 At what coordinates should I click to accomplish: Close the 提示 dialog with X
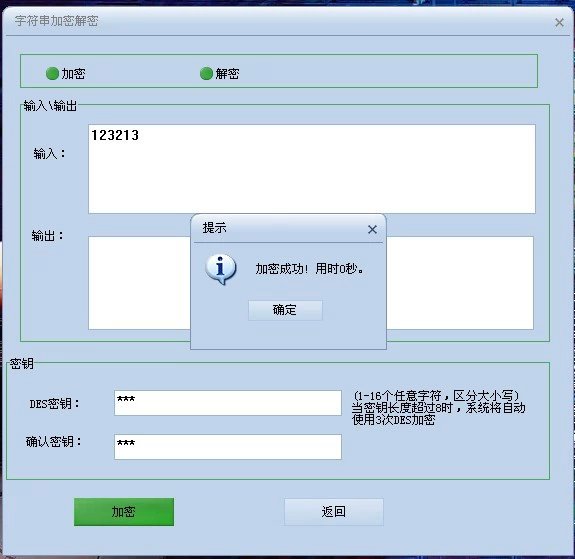(x=372, y=230)
